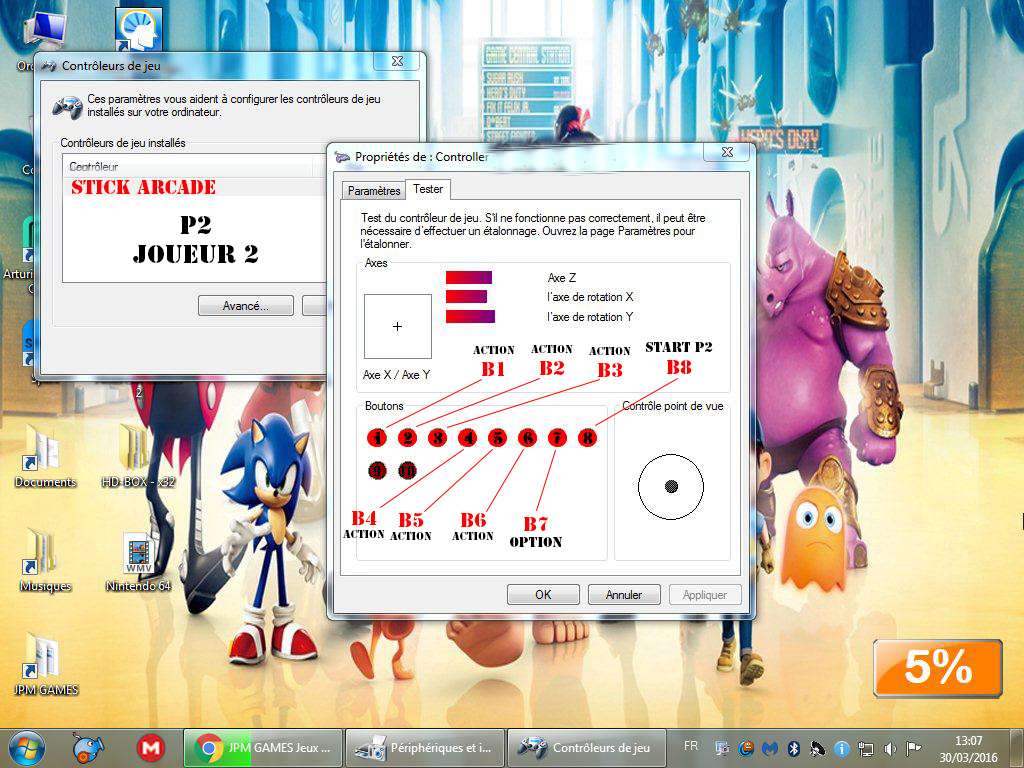The width and height of the screenshot is (1024, 768).
Task: Open the blue info tray icon
Action: tap(842, 748)
